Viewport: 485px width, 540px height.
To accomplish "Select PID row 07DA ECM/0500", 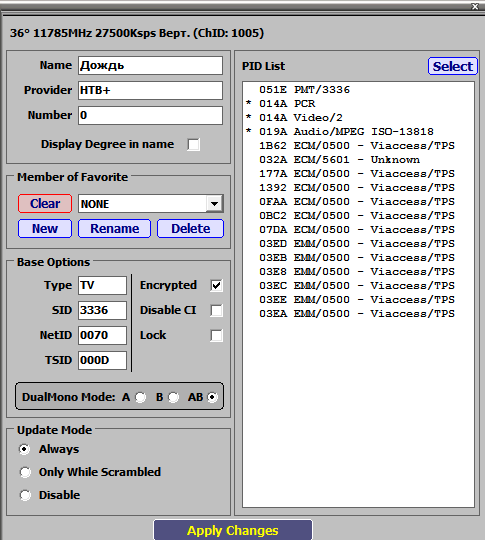I will point(358,230).
